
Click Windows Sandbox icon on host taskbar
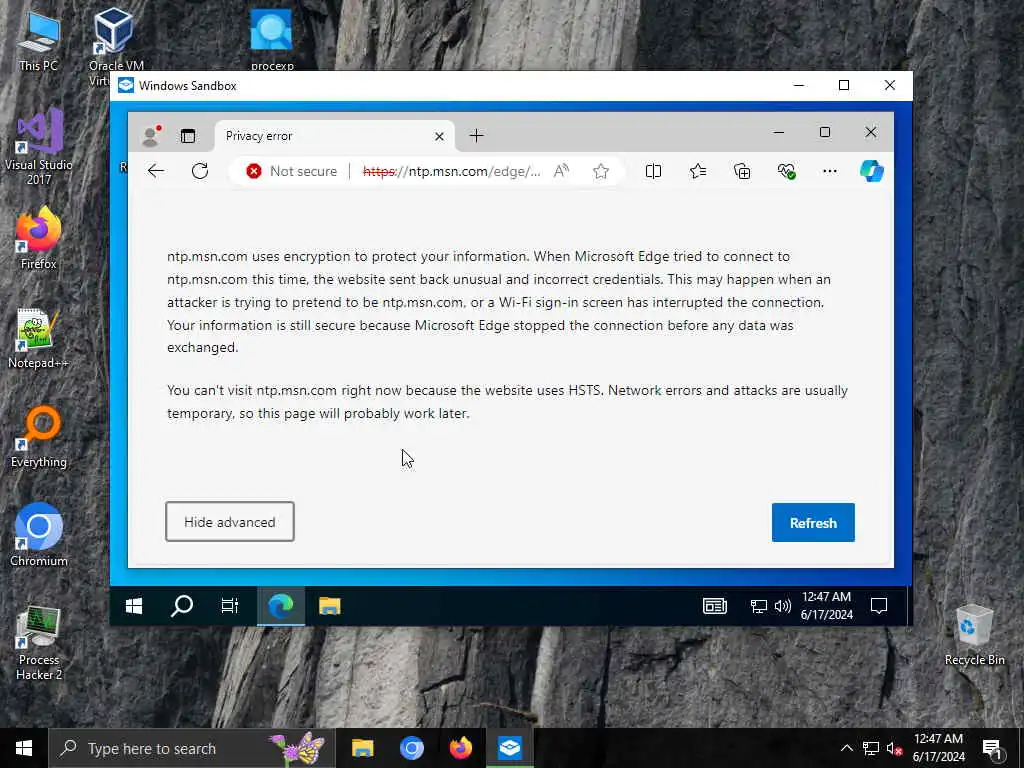tap(509, 748)
